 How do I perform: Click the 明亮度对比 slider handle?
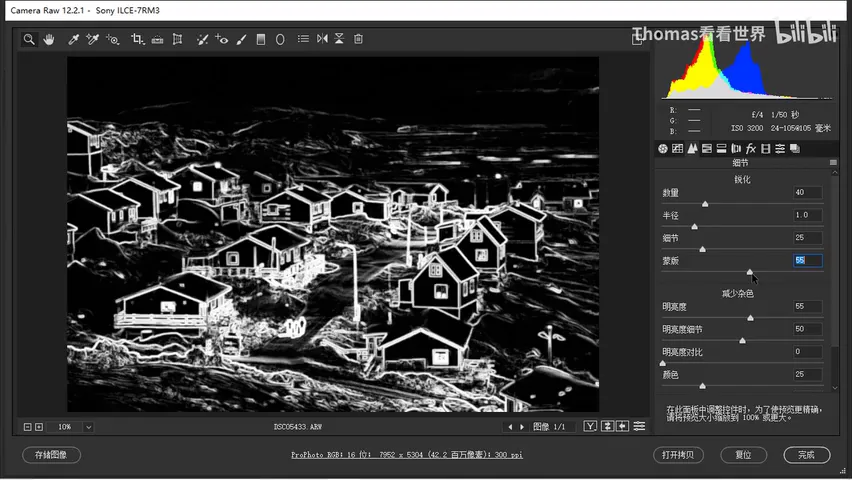tap(662, 363)
